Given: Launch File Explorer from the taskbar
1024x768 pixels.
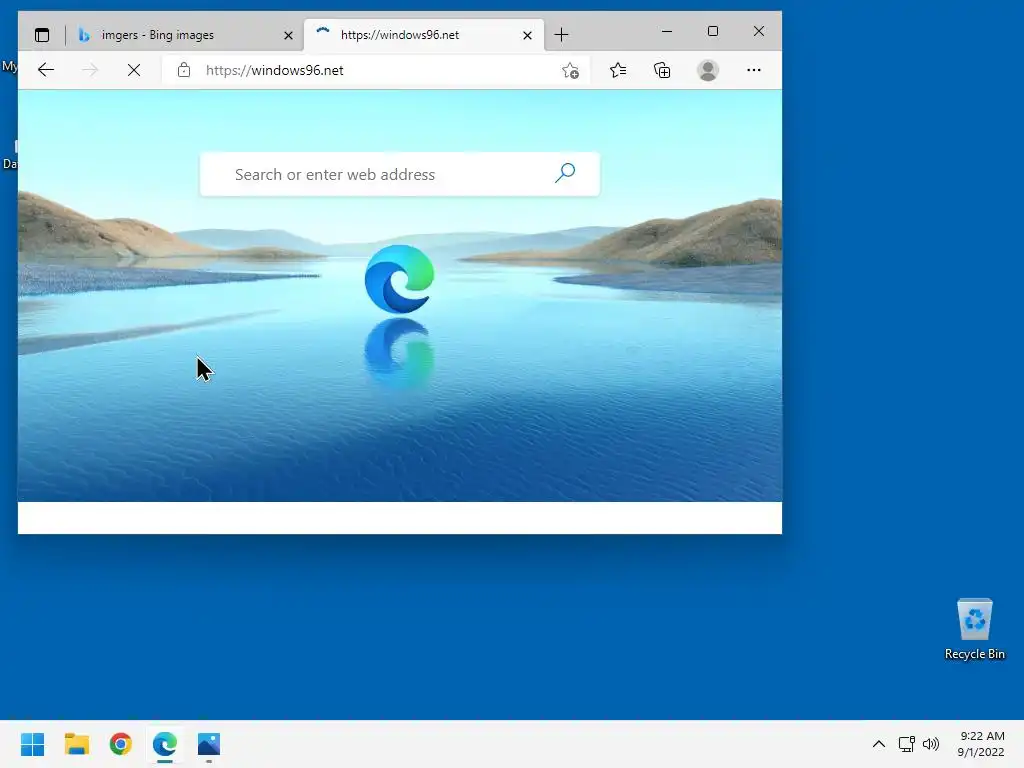Looking at the screenshot, I should point(77,744).
